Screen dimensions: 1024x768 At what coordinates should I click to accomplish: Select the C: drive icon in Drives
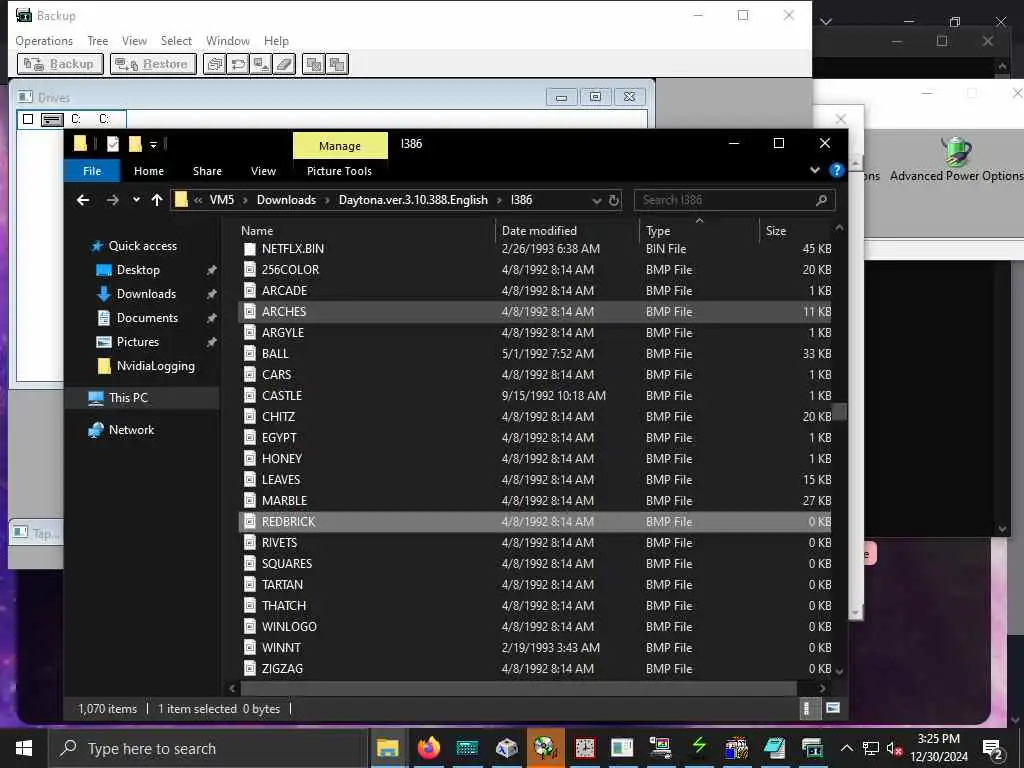click(x=52, y=119)
